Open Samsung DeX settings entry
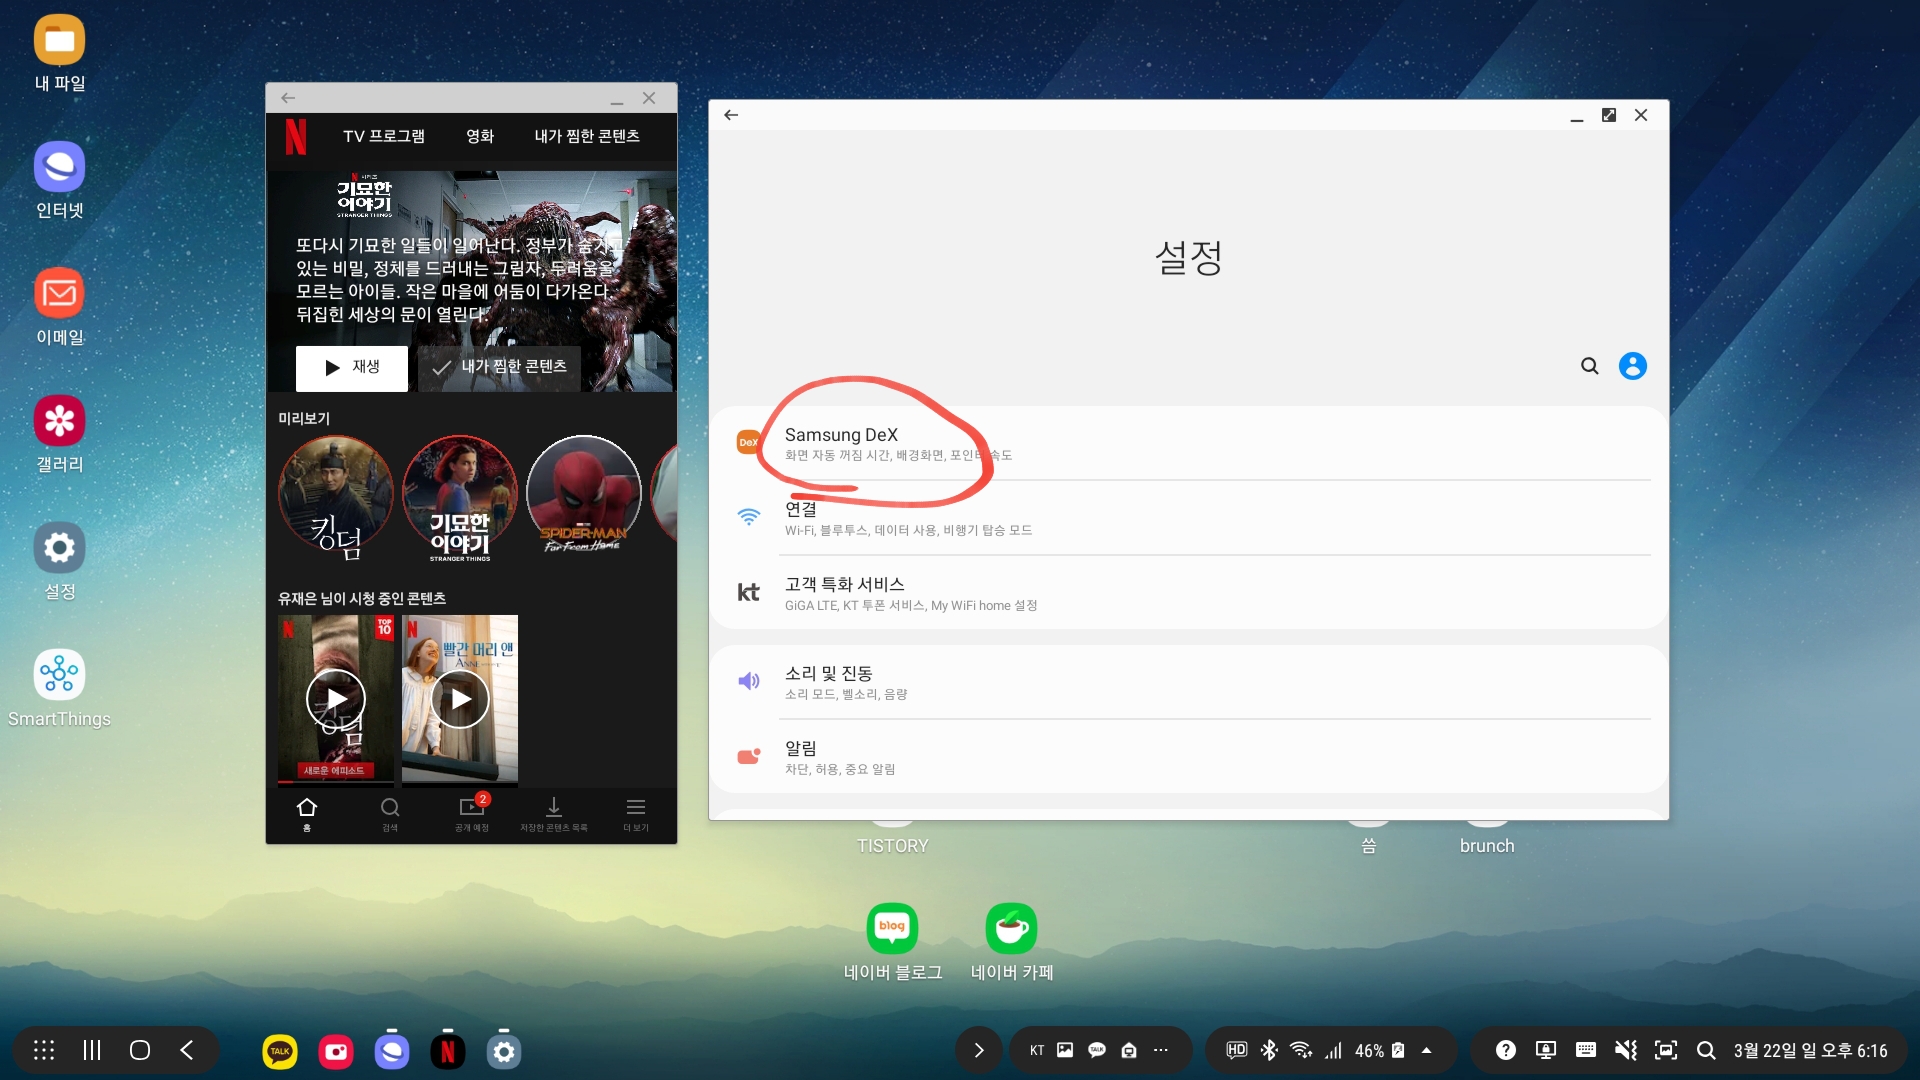This screenshot has width=1920, height=1080. point(1189,443)
